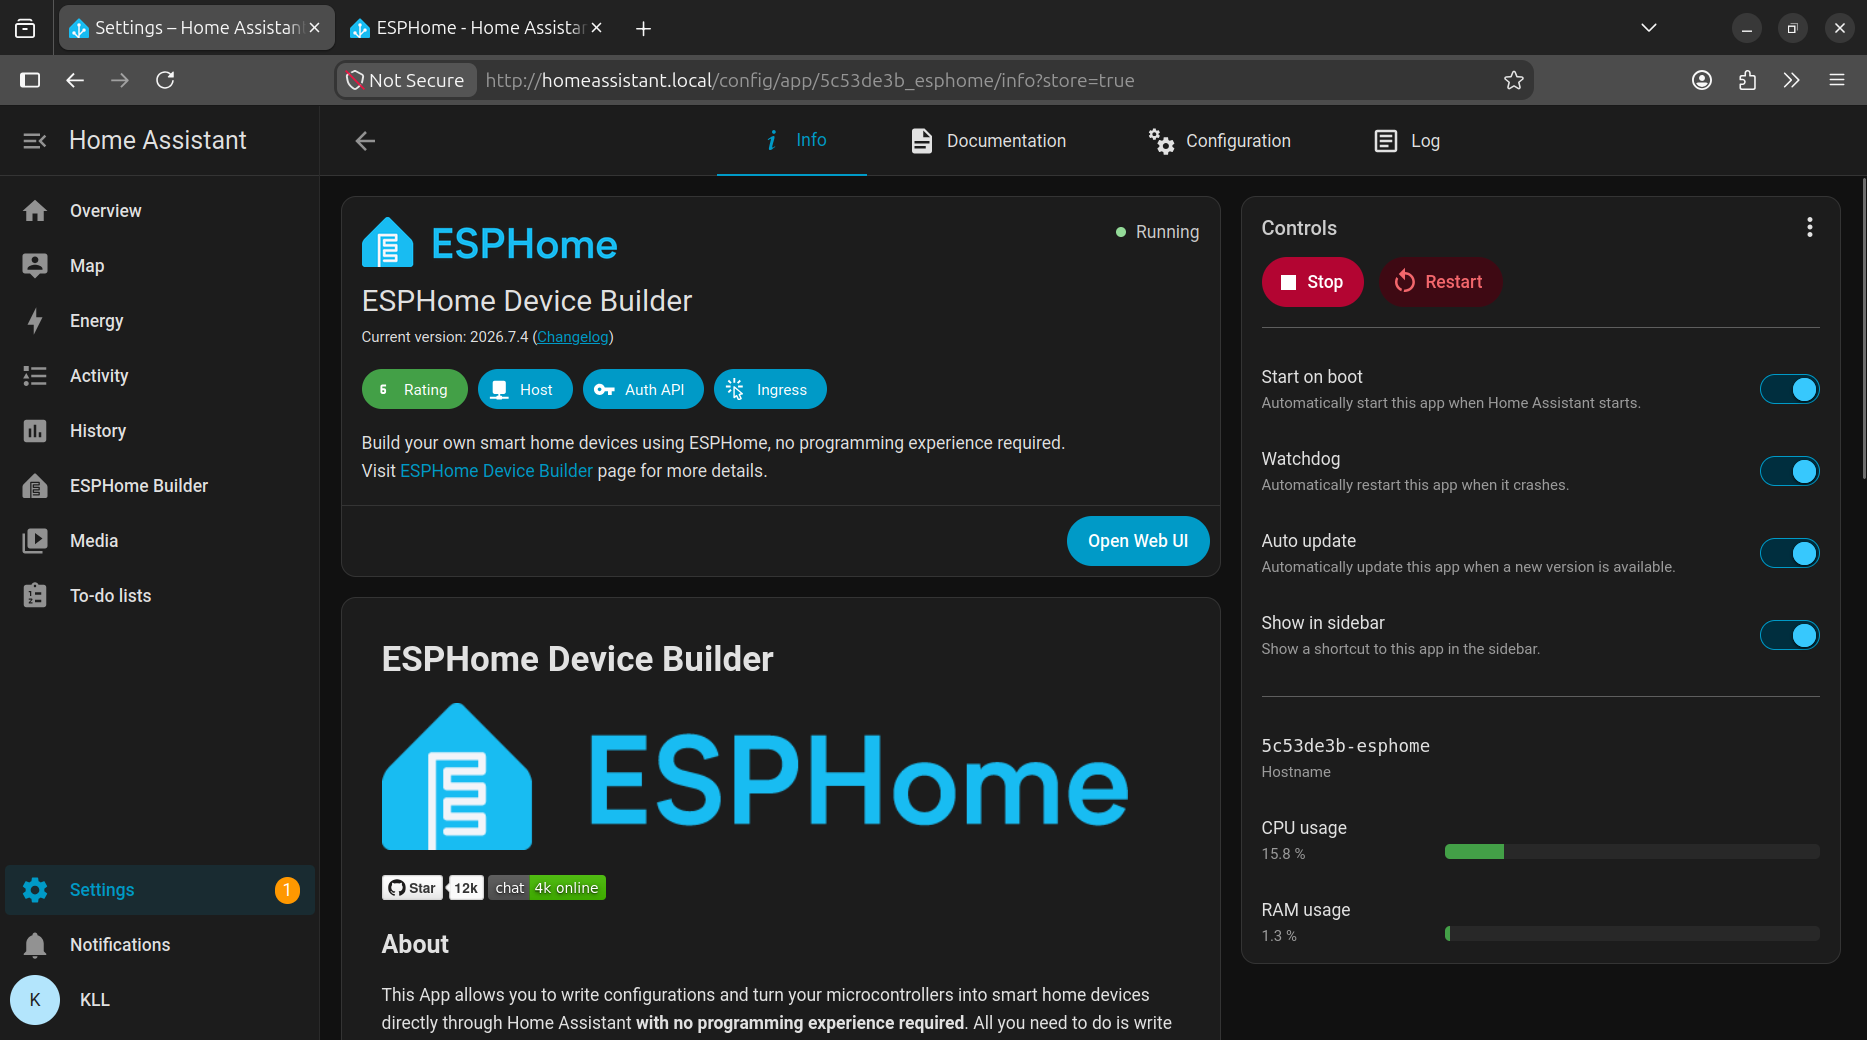Toggle the Watchdog switch

click(1790, 471)
